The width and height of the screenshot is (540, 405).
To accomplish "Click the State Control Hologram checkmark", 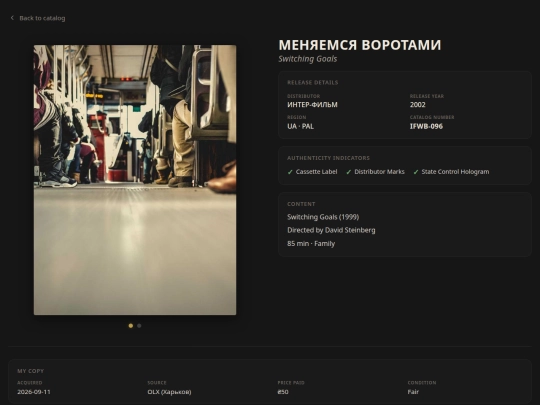I will pos(416,172).
